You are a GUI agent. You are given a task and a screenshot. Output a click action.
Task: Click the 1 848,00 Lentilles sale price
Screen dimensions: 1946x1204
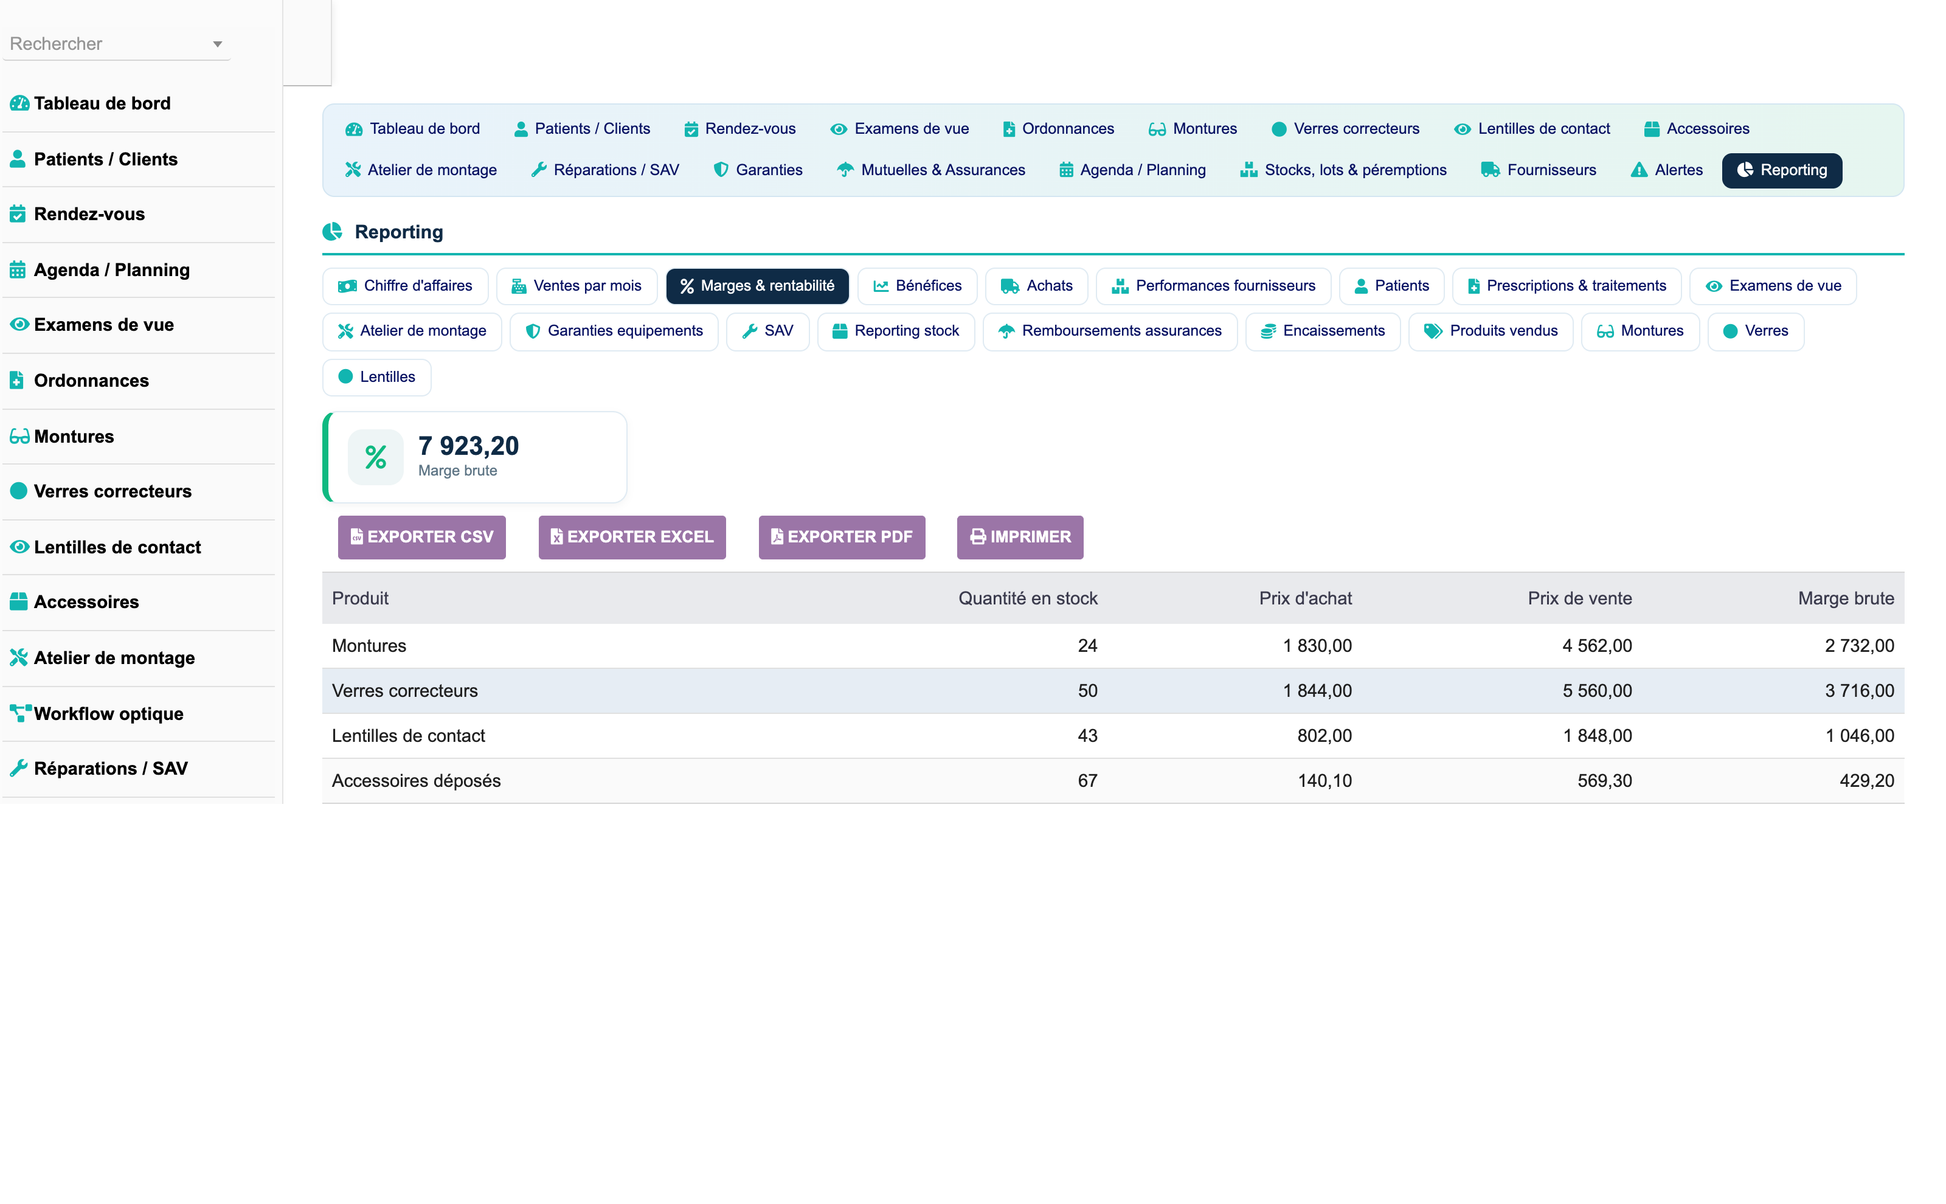pos(1597,736)
